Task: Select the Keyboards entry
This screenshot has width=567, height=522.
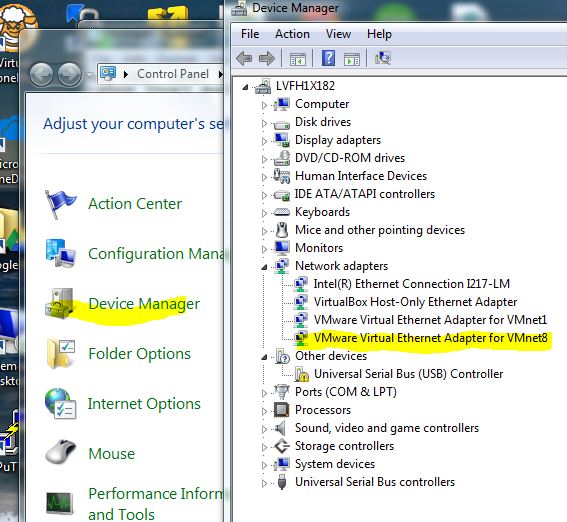Action: (x=322, y=212)
